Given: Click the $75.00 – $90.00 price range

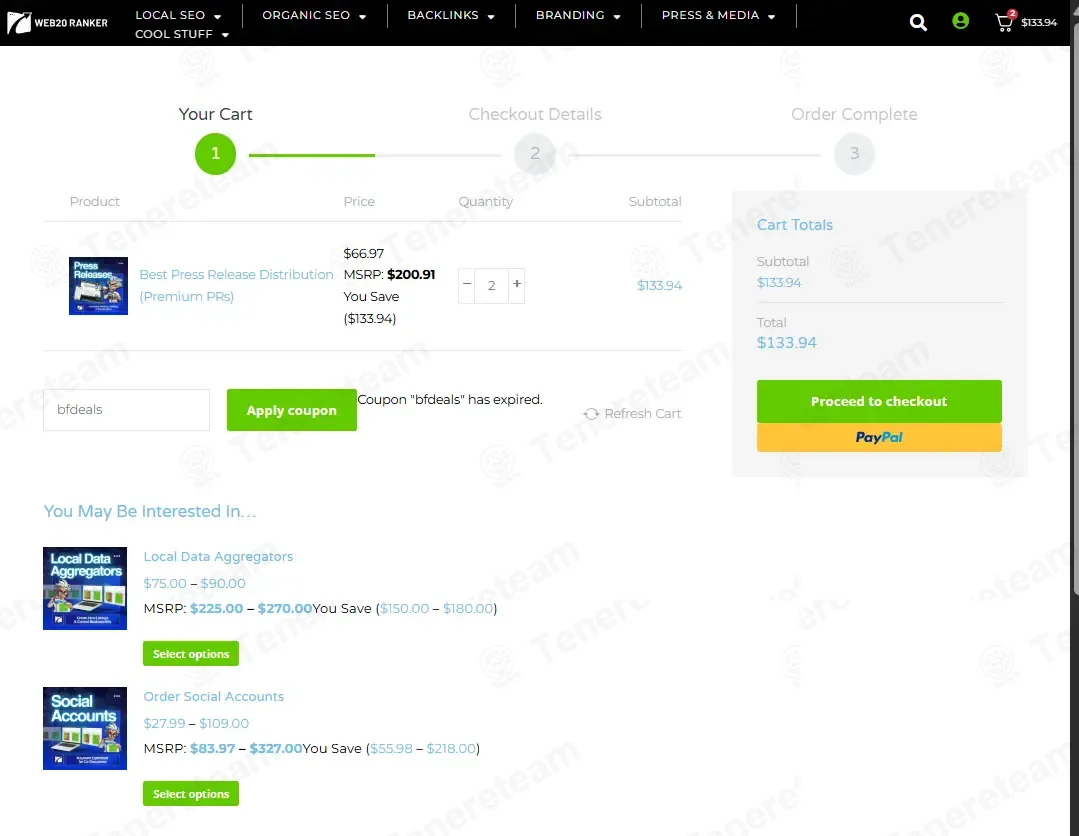Looking at the screenshot, I should tap(194, 583).
